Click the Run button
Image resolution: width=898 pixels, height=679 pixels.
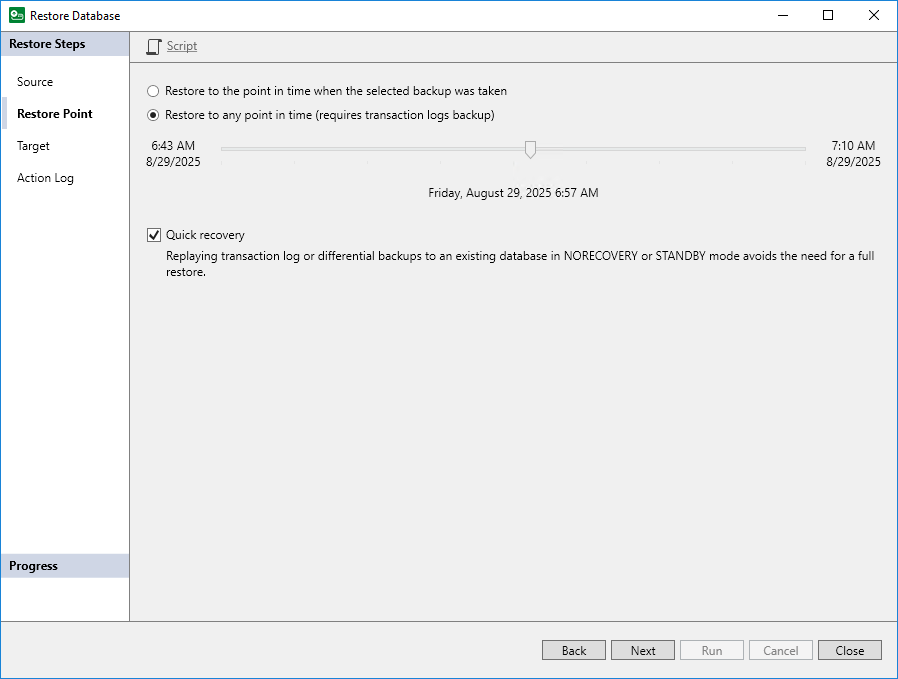coord(711,650)
